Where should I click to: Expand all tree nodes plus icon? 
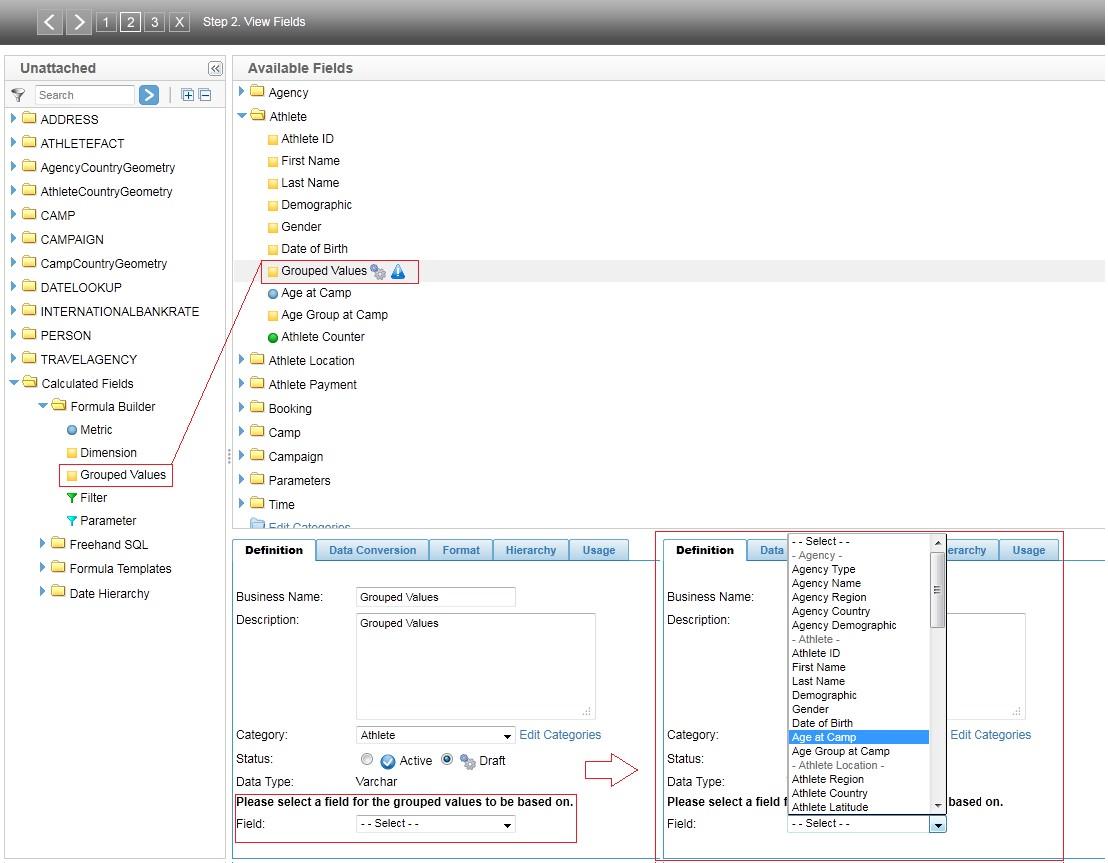187,95
